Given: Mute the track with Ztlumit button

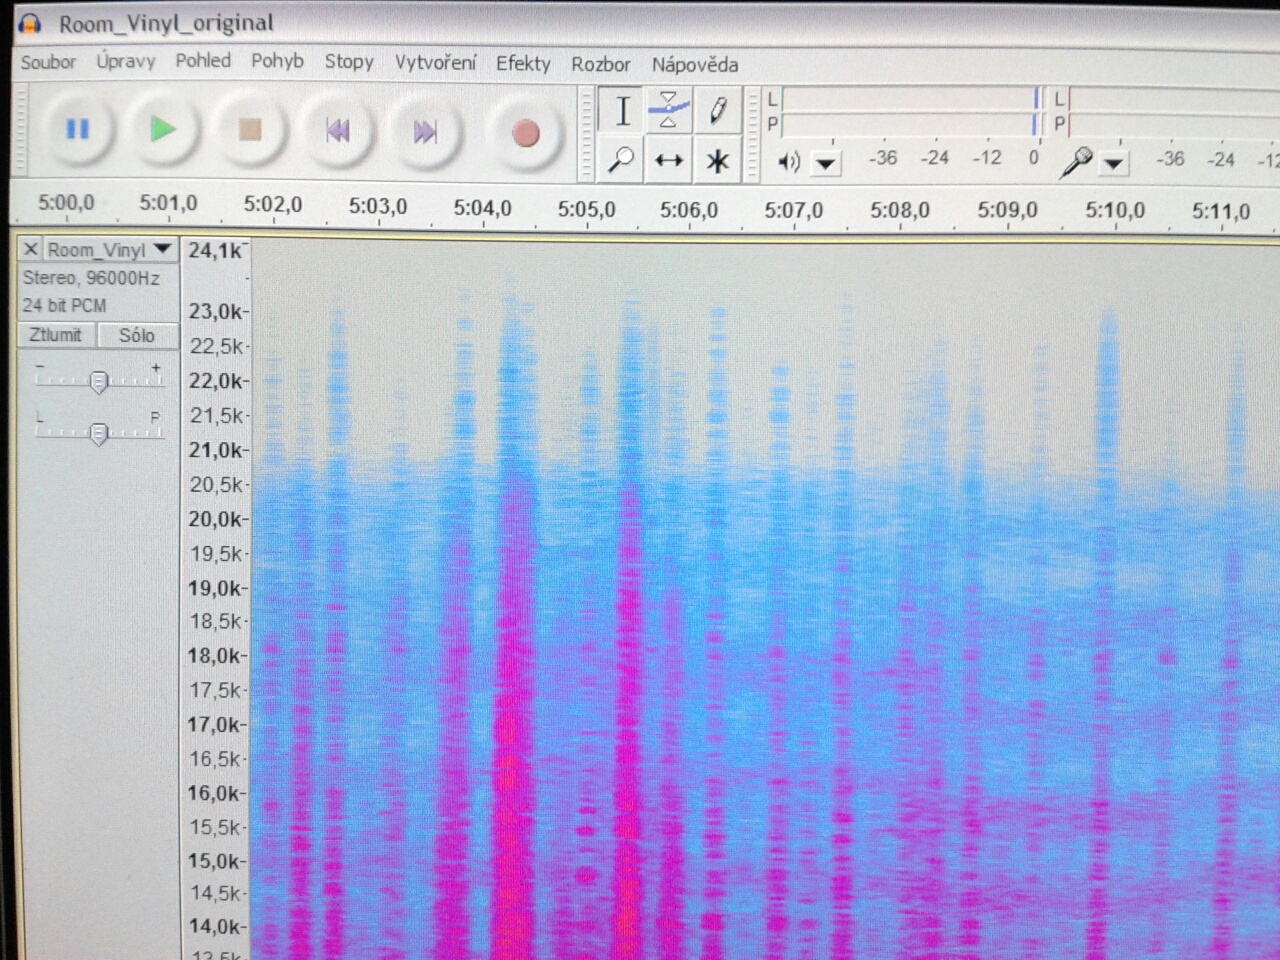Looking at the screenshot, I should pyautogui.click(x=56, y=335).
